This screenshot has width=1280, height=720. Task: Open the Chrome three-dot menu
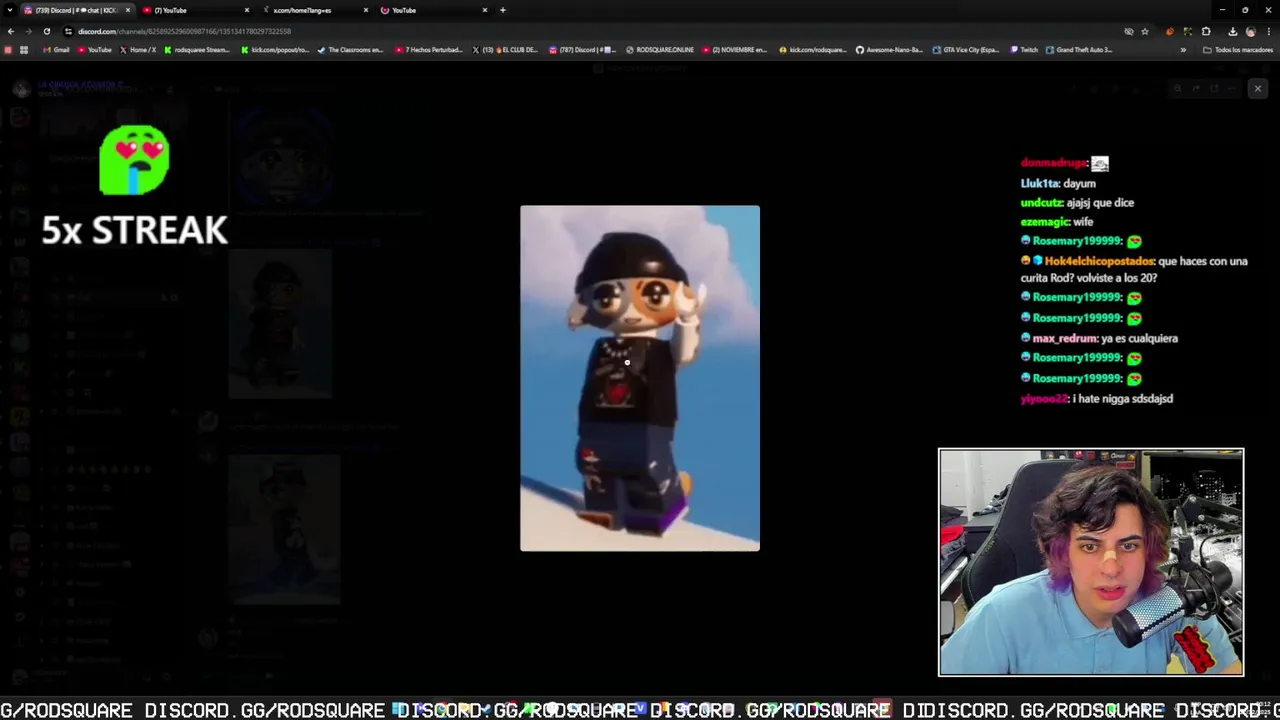tap(1268, 31)
